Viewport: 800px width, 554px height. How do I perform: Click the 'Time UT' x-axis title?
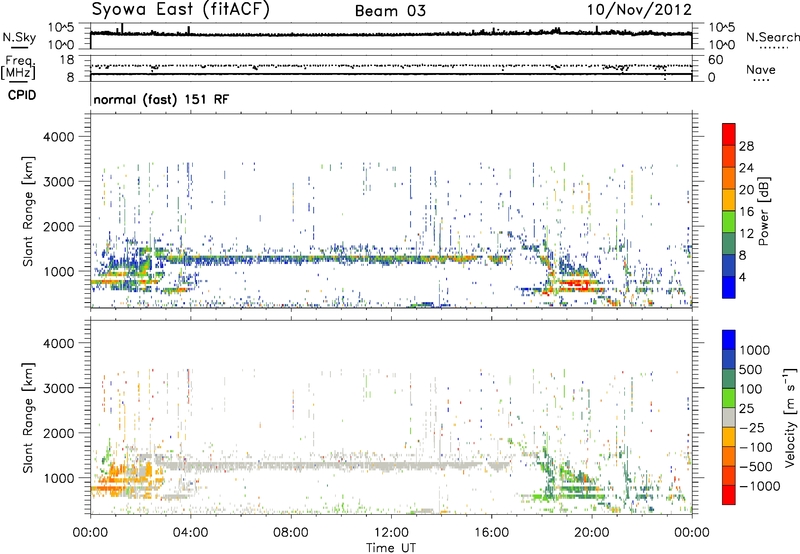391,547
